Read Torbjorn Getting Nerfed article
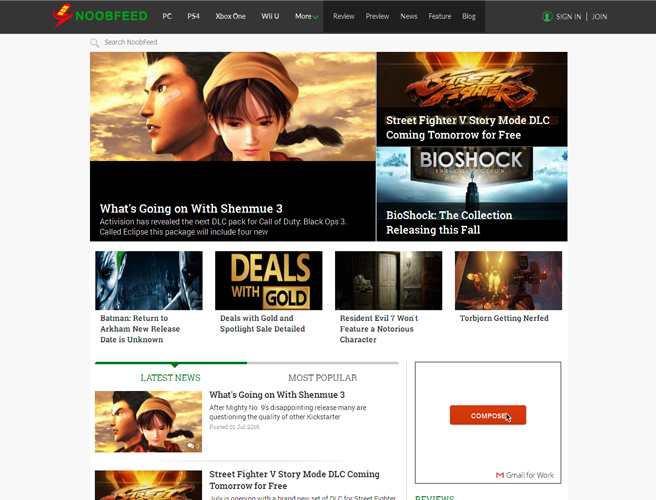 click(x=504, y=318)
